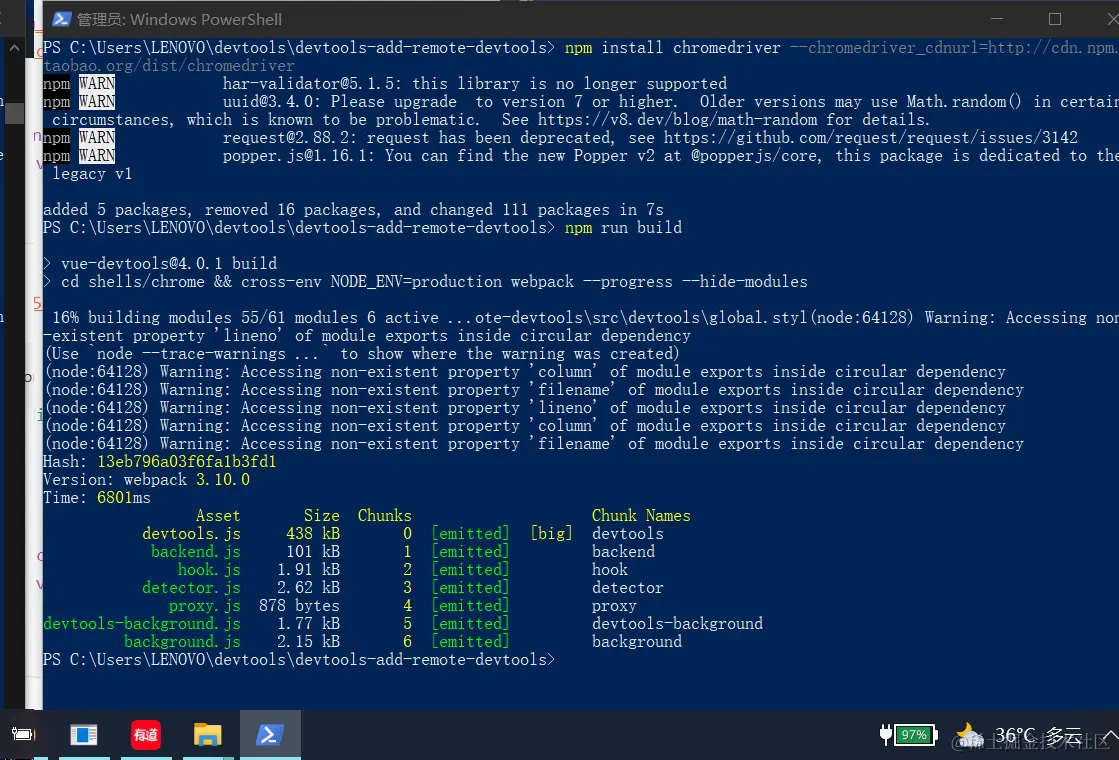
Task: Click the scroll-up arrow in left window
Action: point(14,49)
